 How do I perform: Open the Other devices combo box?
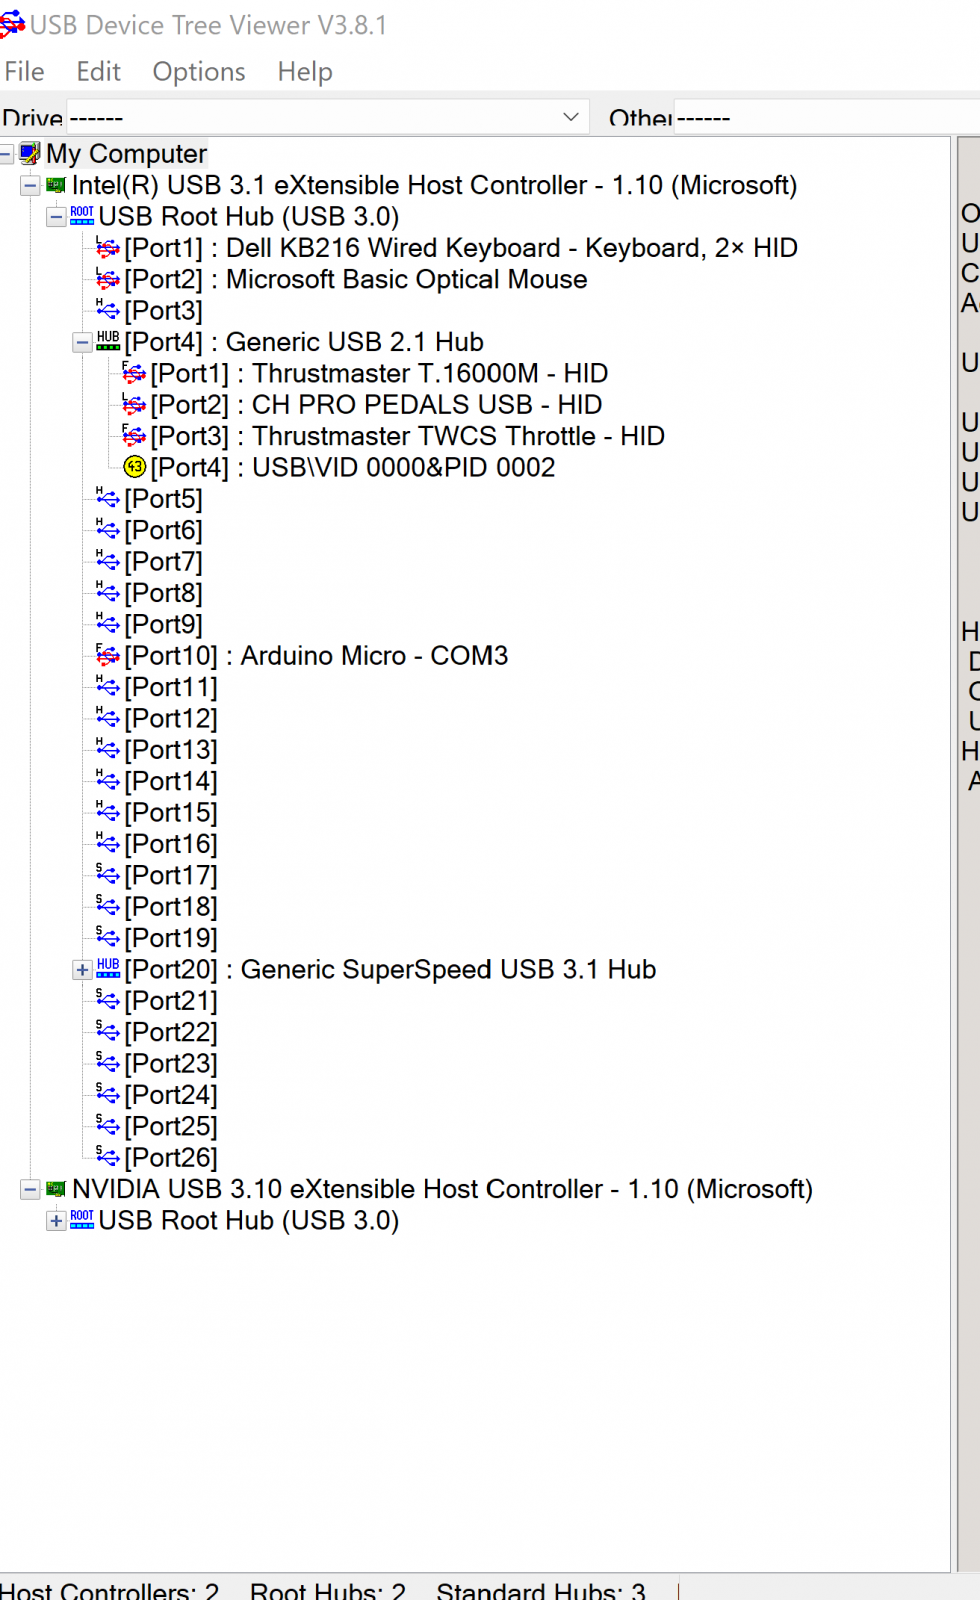pyautogui.click(x=826, y=117)
